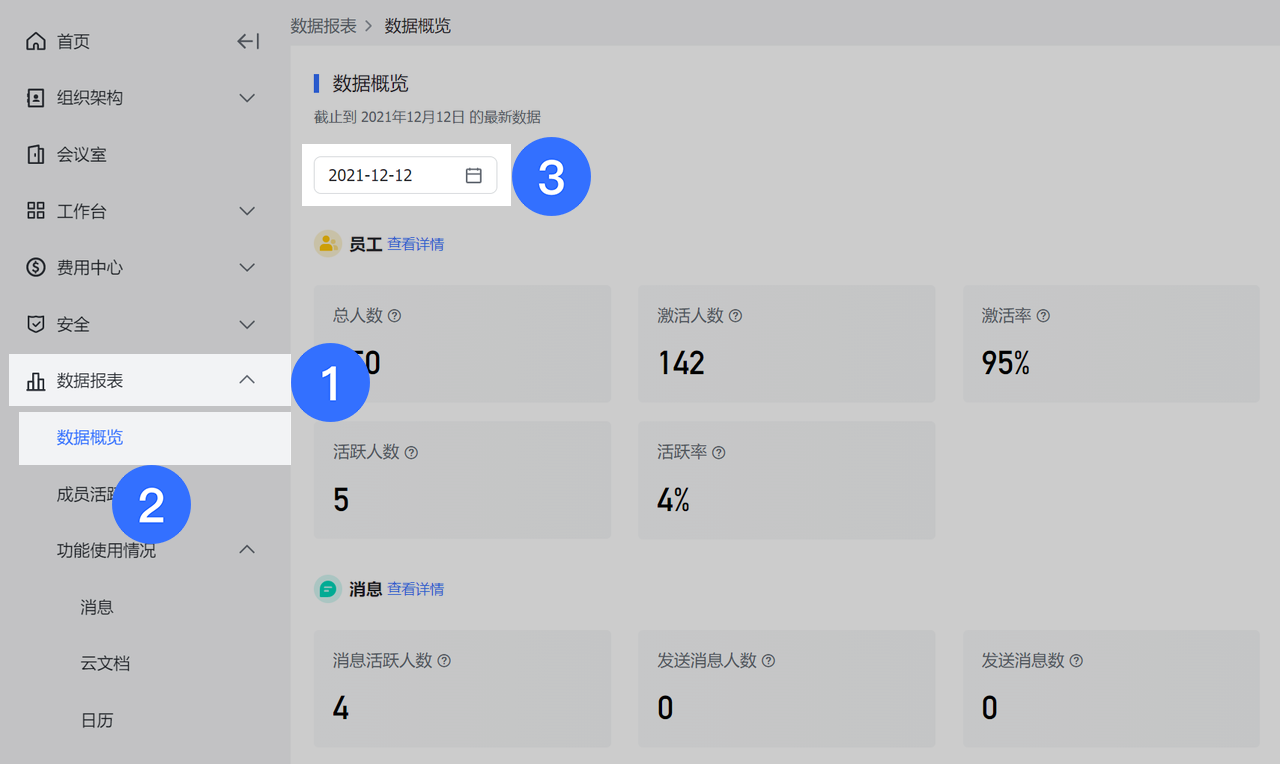Collapse the 数据报表 section chevron
The image size is (1280, 764).
tap(248, 380)
